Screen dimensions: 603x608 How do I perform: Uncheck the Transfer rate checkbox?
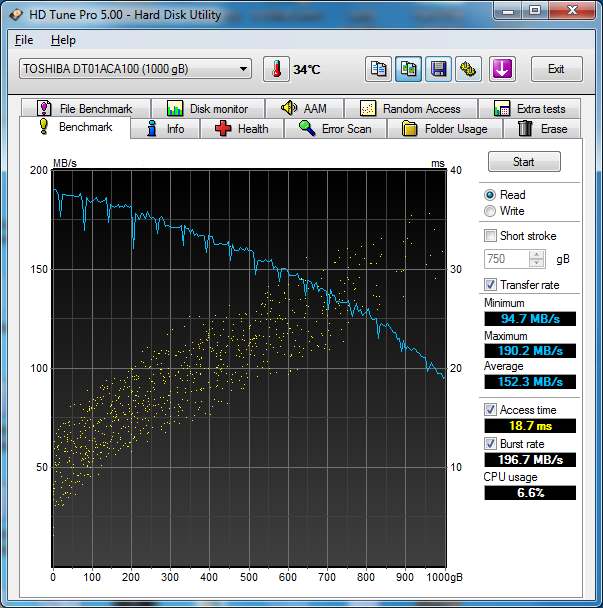pos(490,285)
